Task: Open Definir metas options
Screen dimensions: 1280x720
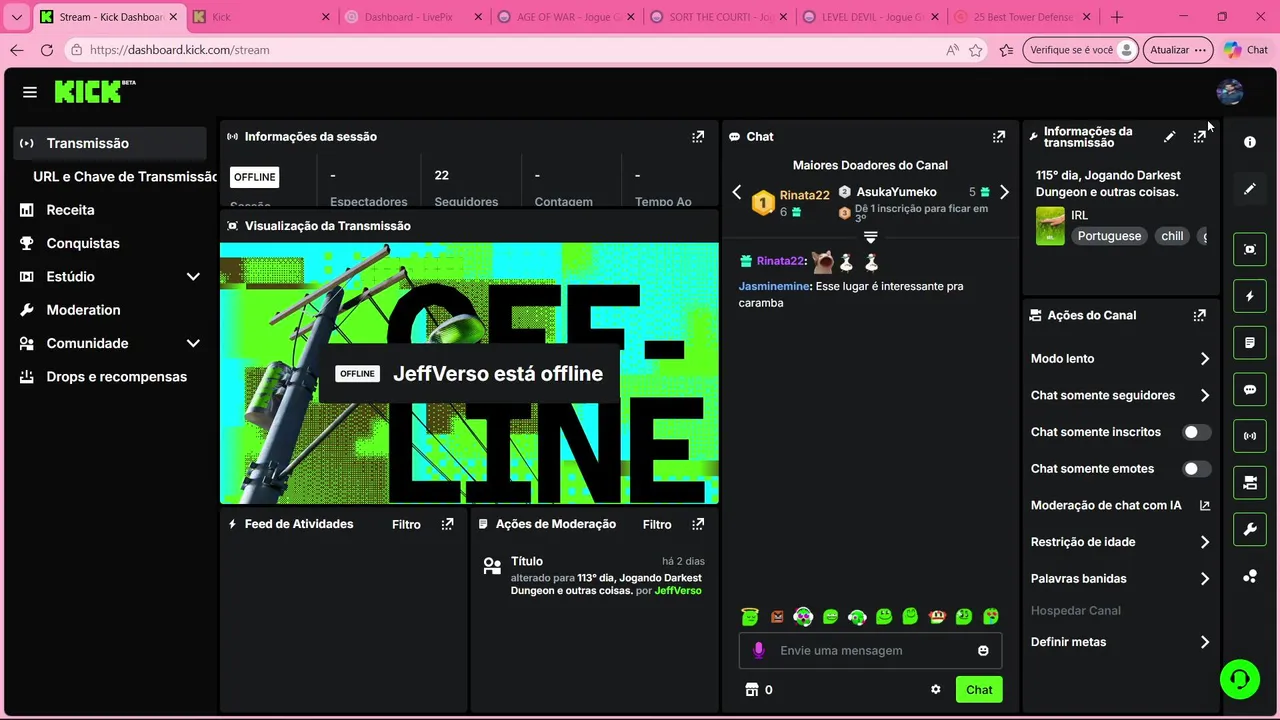Action: [1120, 642]
